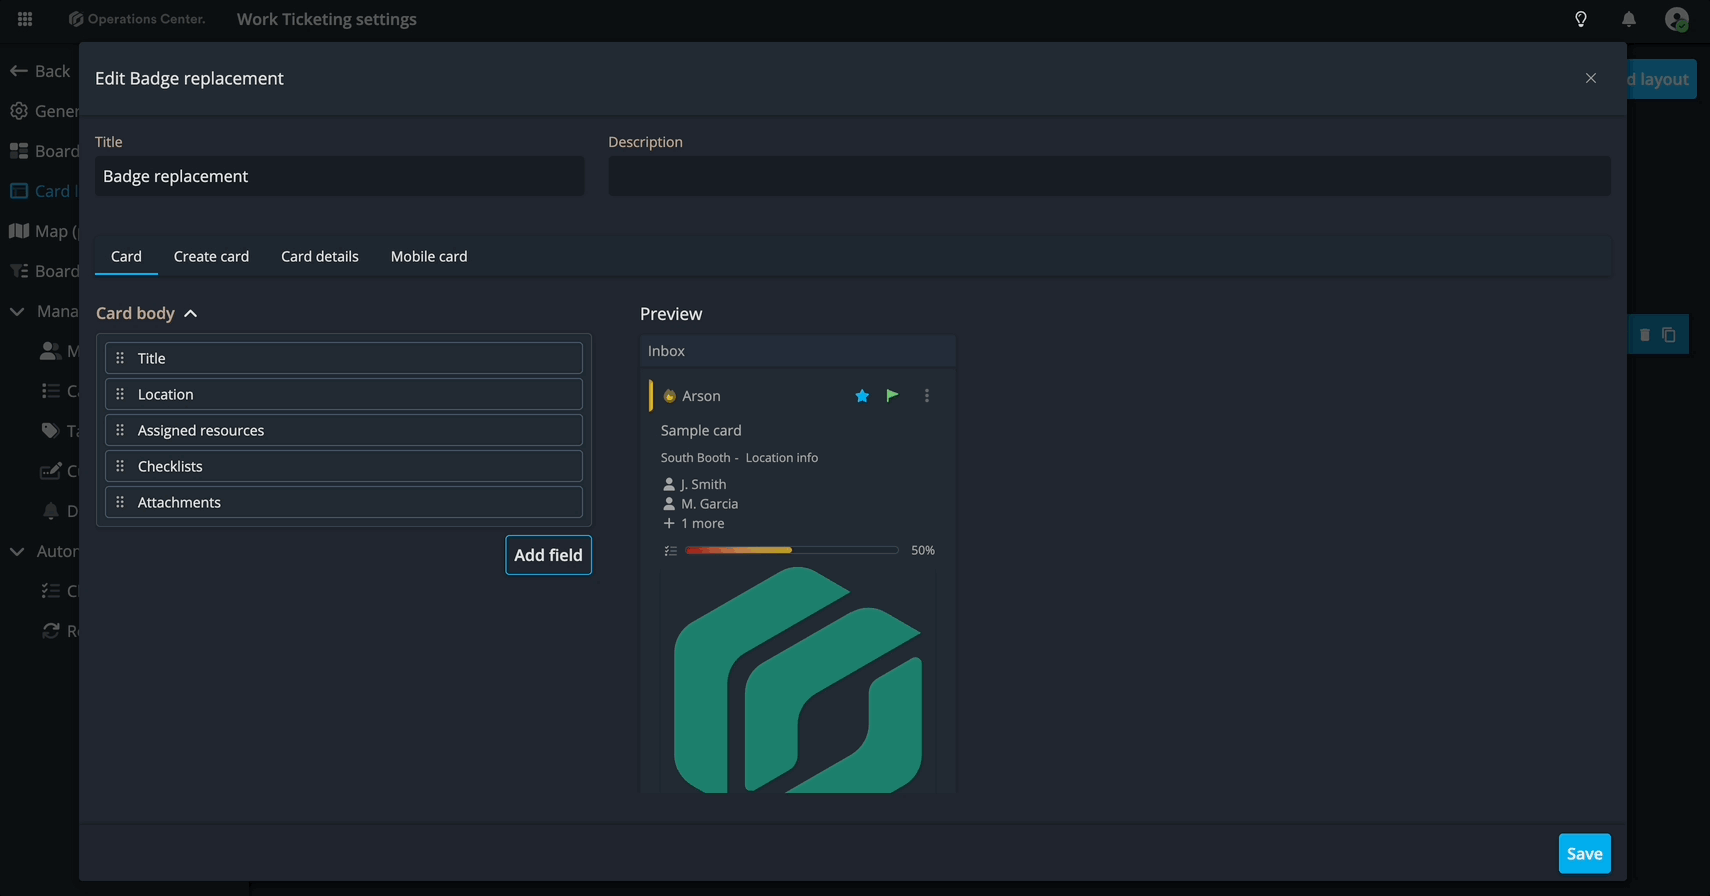Click the Operations Center logo link
The height and width of the screenshot is (896, 1710).
pyautogui.click(x=137, y=19)
